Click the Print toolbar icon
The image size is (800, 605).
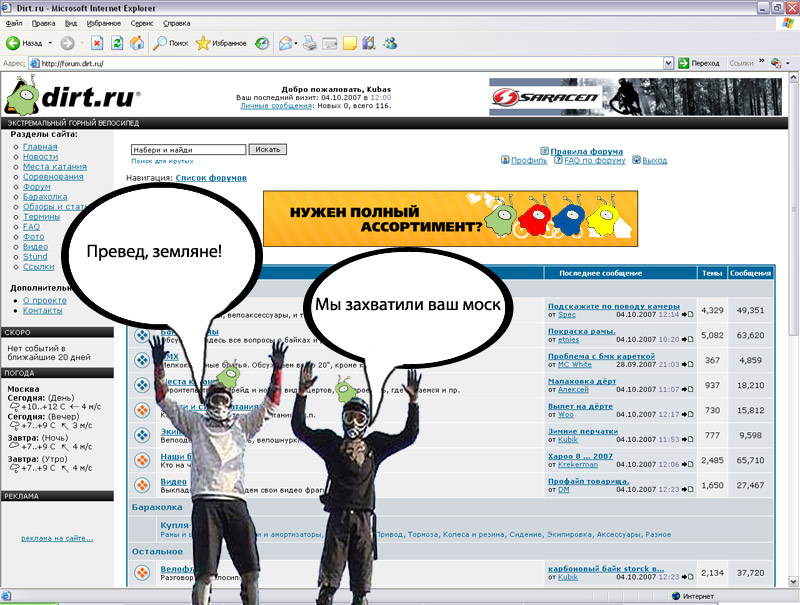pyautogui.click(x=310, y=43)
